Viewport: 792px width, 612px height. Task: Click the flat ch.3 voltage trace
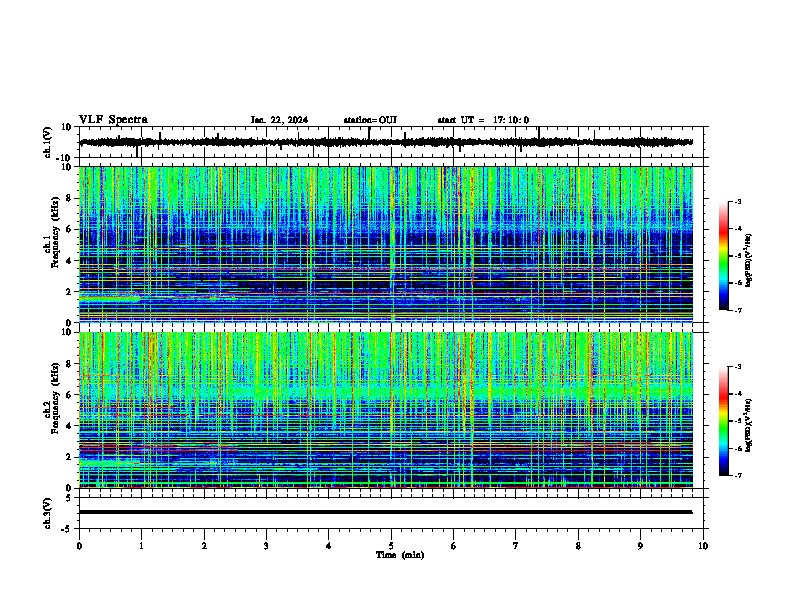(x=386, y=512)
